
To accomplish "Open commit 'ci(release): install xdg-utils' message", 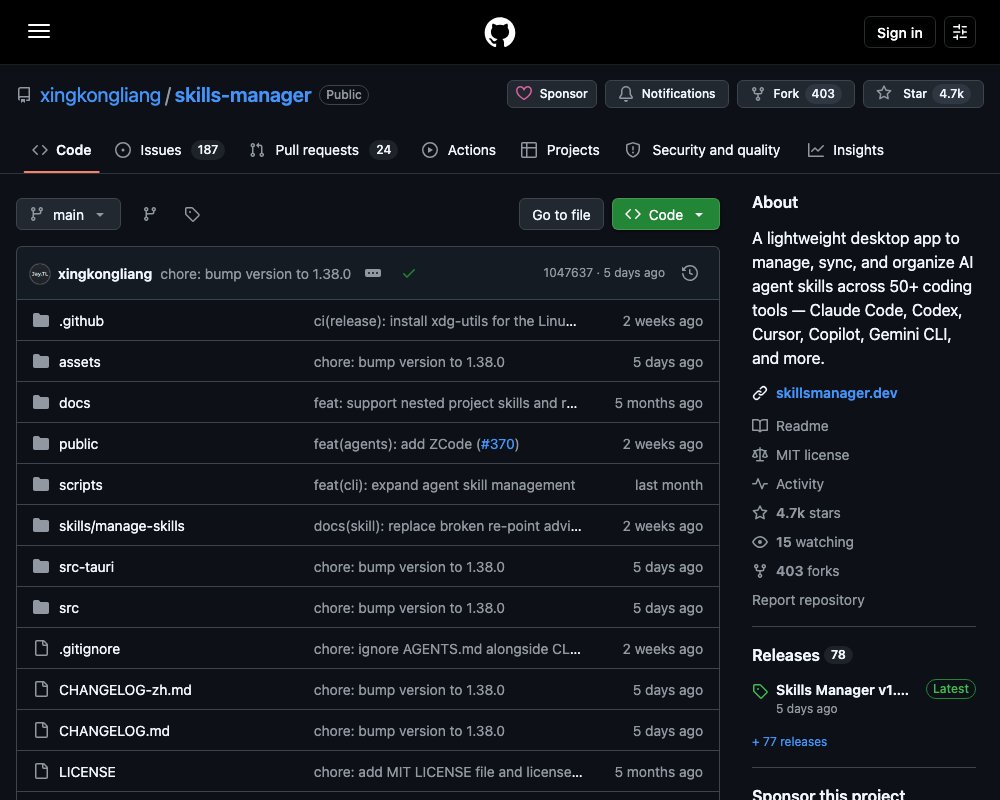I will tap(445, 321).
